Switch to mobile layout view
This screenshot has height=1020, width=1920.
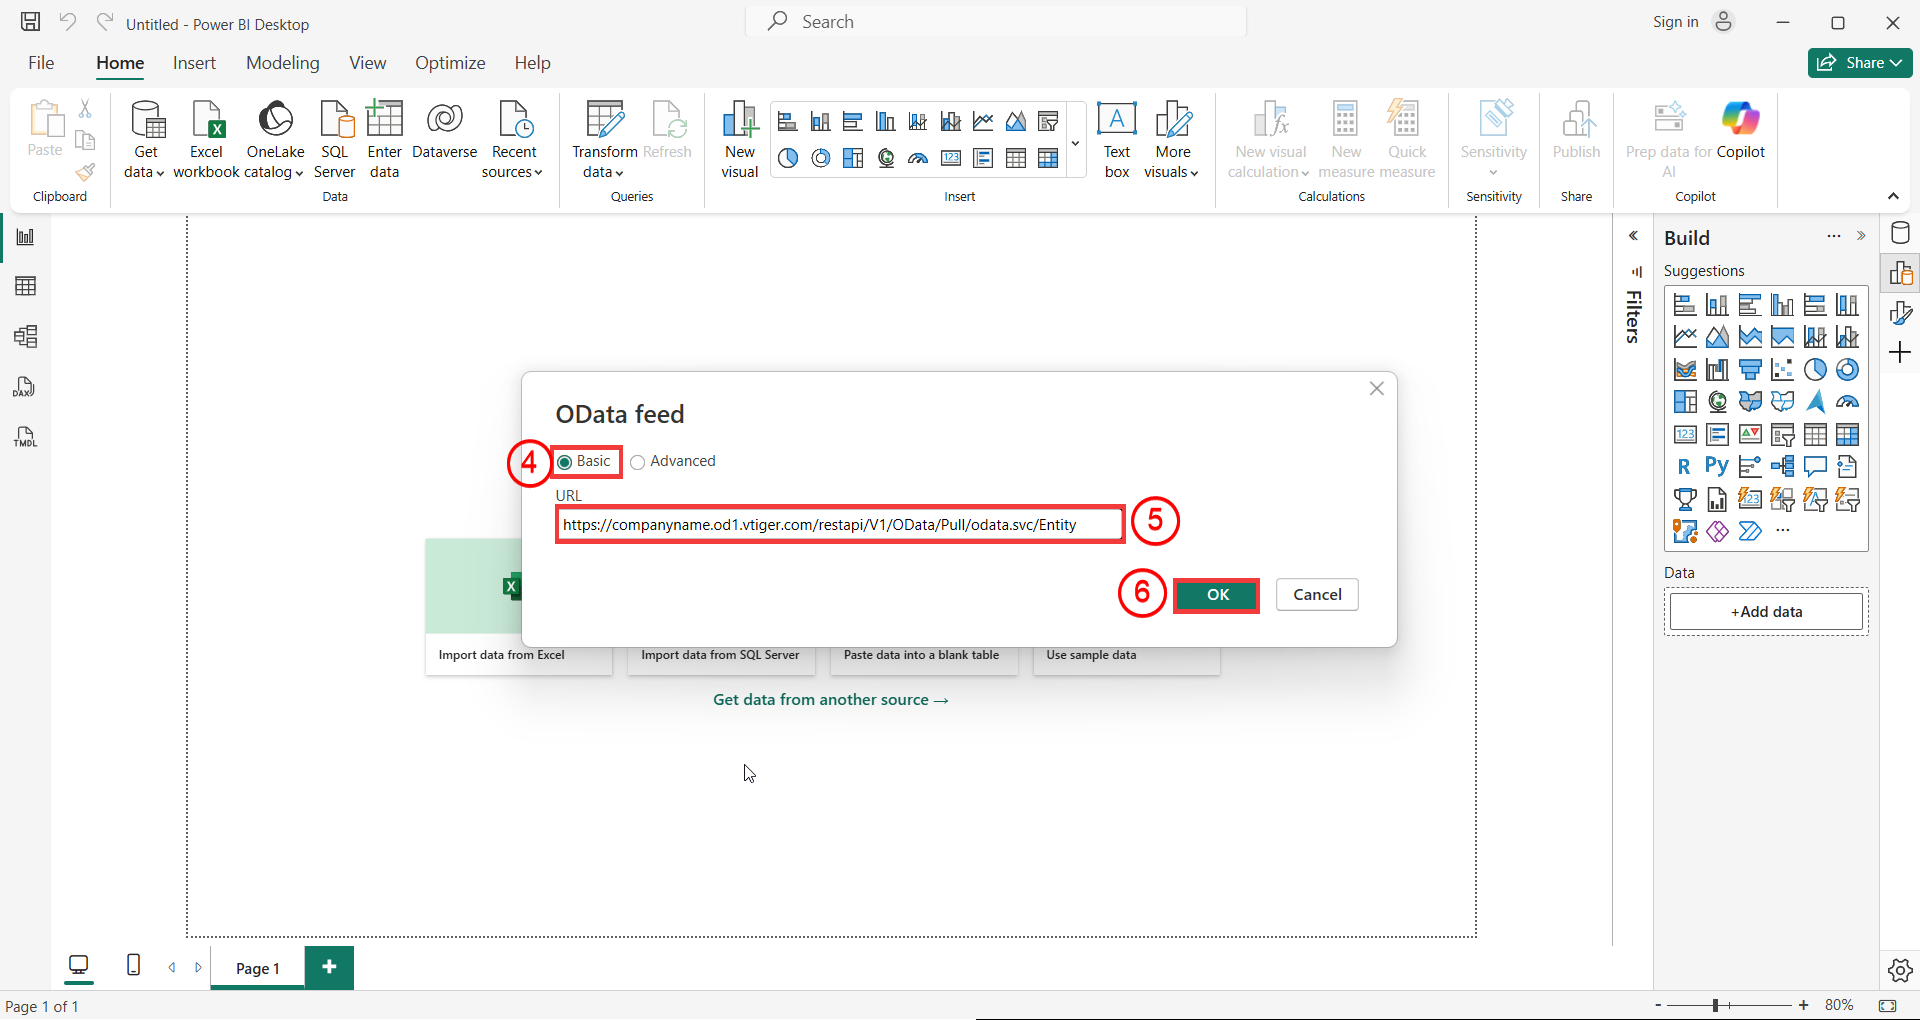[133, 965]
